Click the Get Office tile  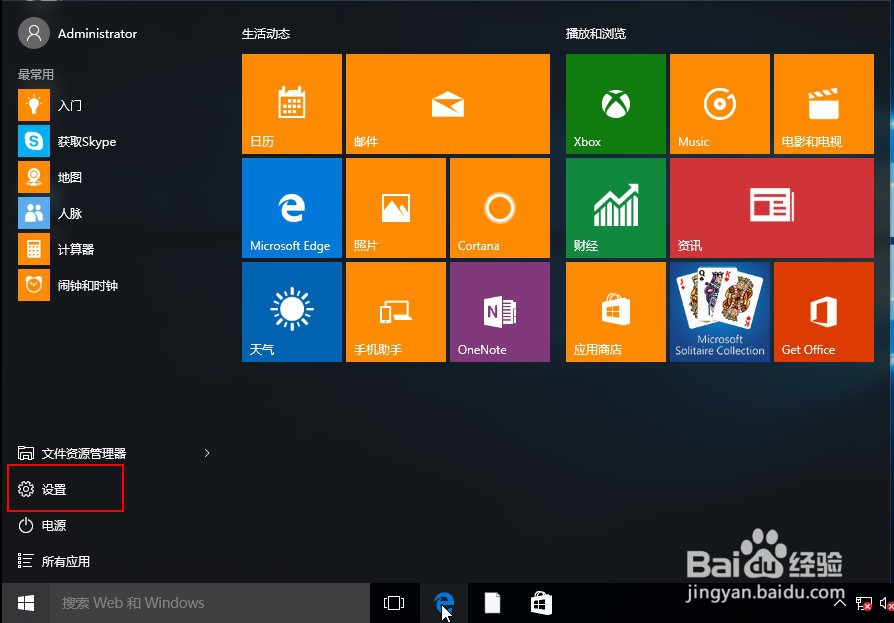(824, 312)
